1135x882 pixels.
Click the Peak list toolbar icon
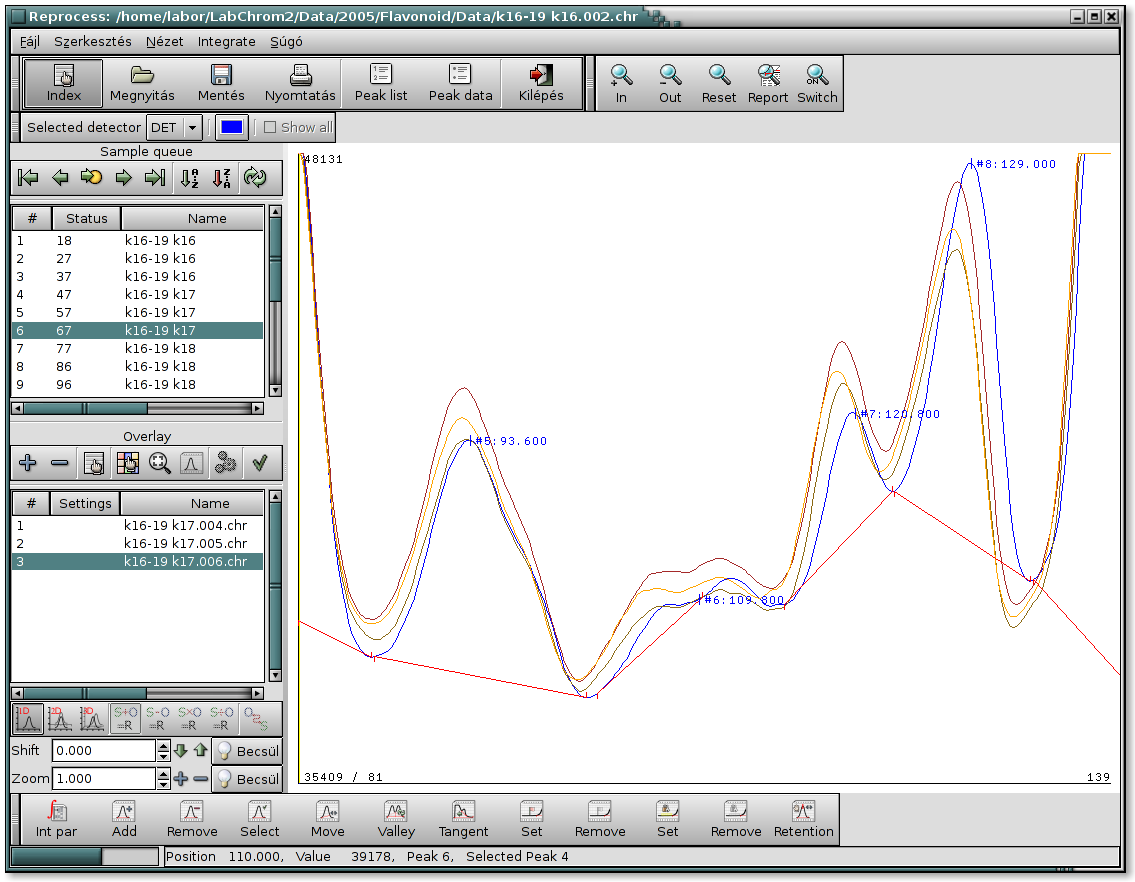(x=381, y=83)
